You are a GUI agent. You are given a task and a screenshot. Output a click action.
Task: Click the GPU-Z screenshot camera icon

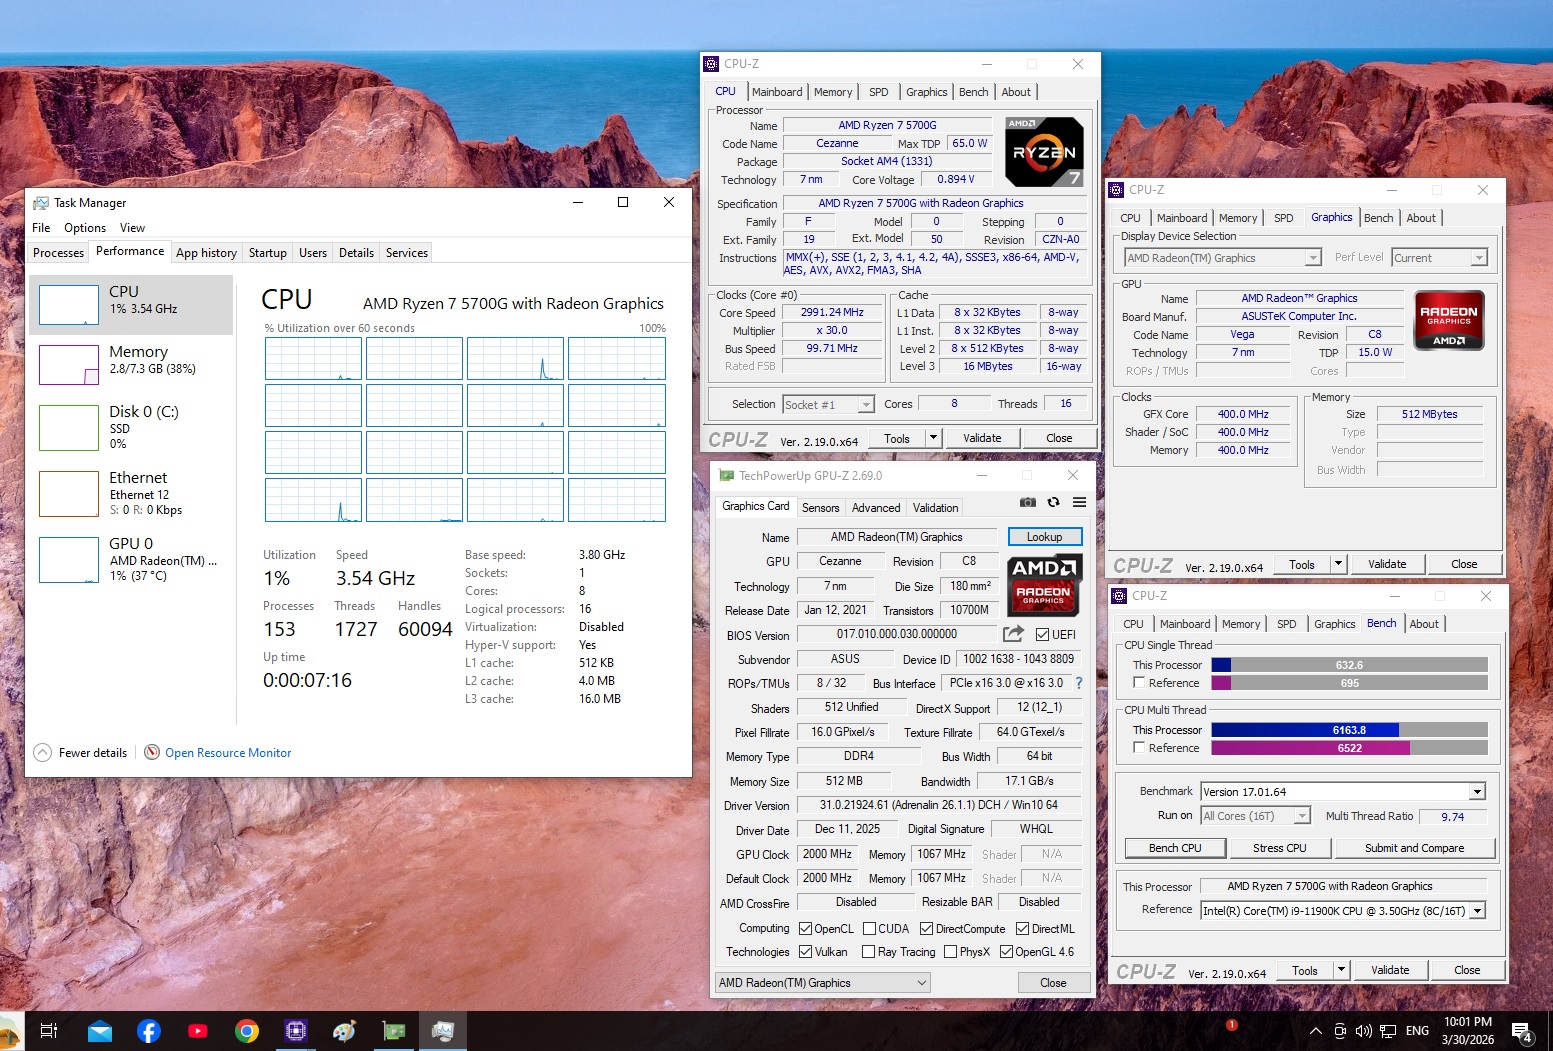click(x=1027, y=502)
